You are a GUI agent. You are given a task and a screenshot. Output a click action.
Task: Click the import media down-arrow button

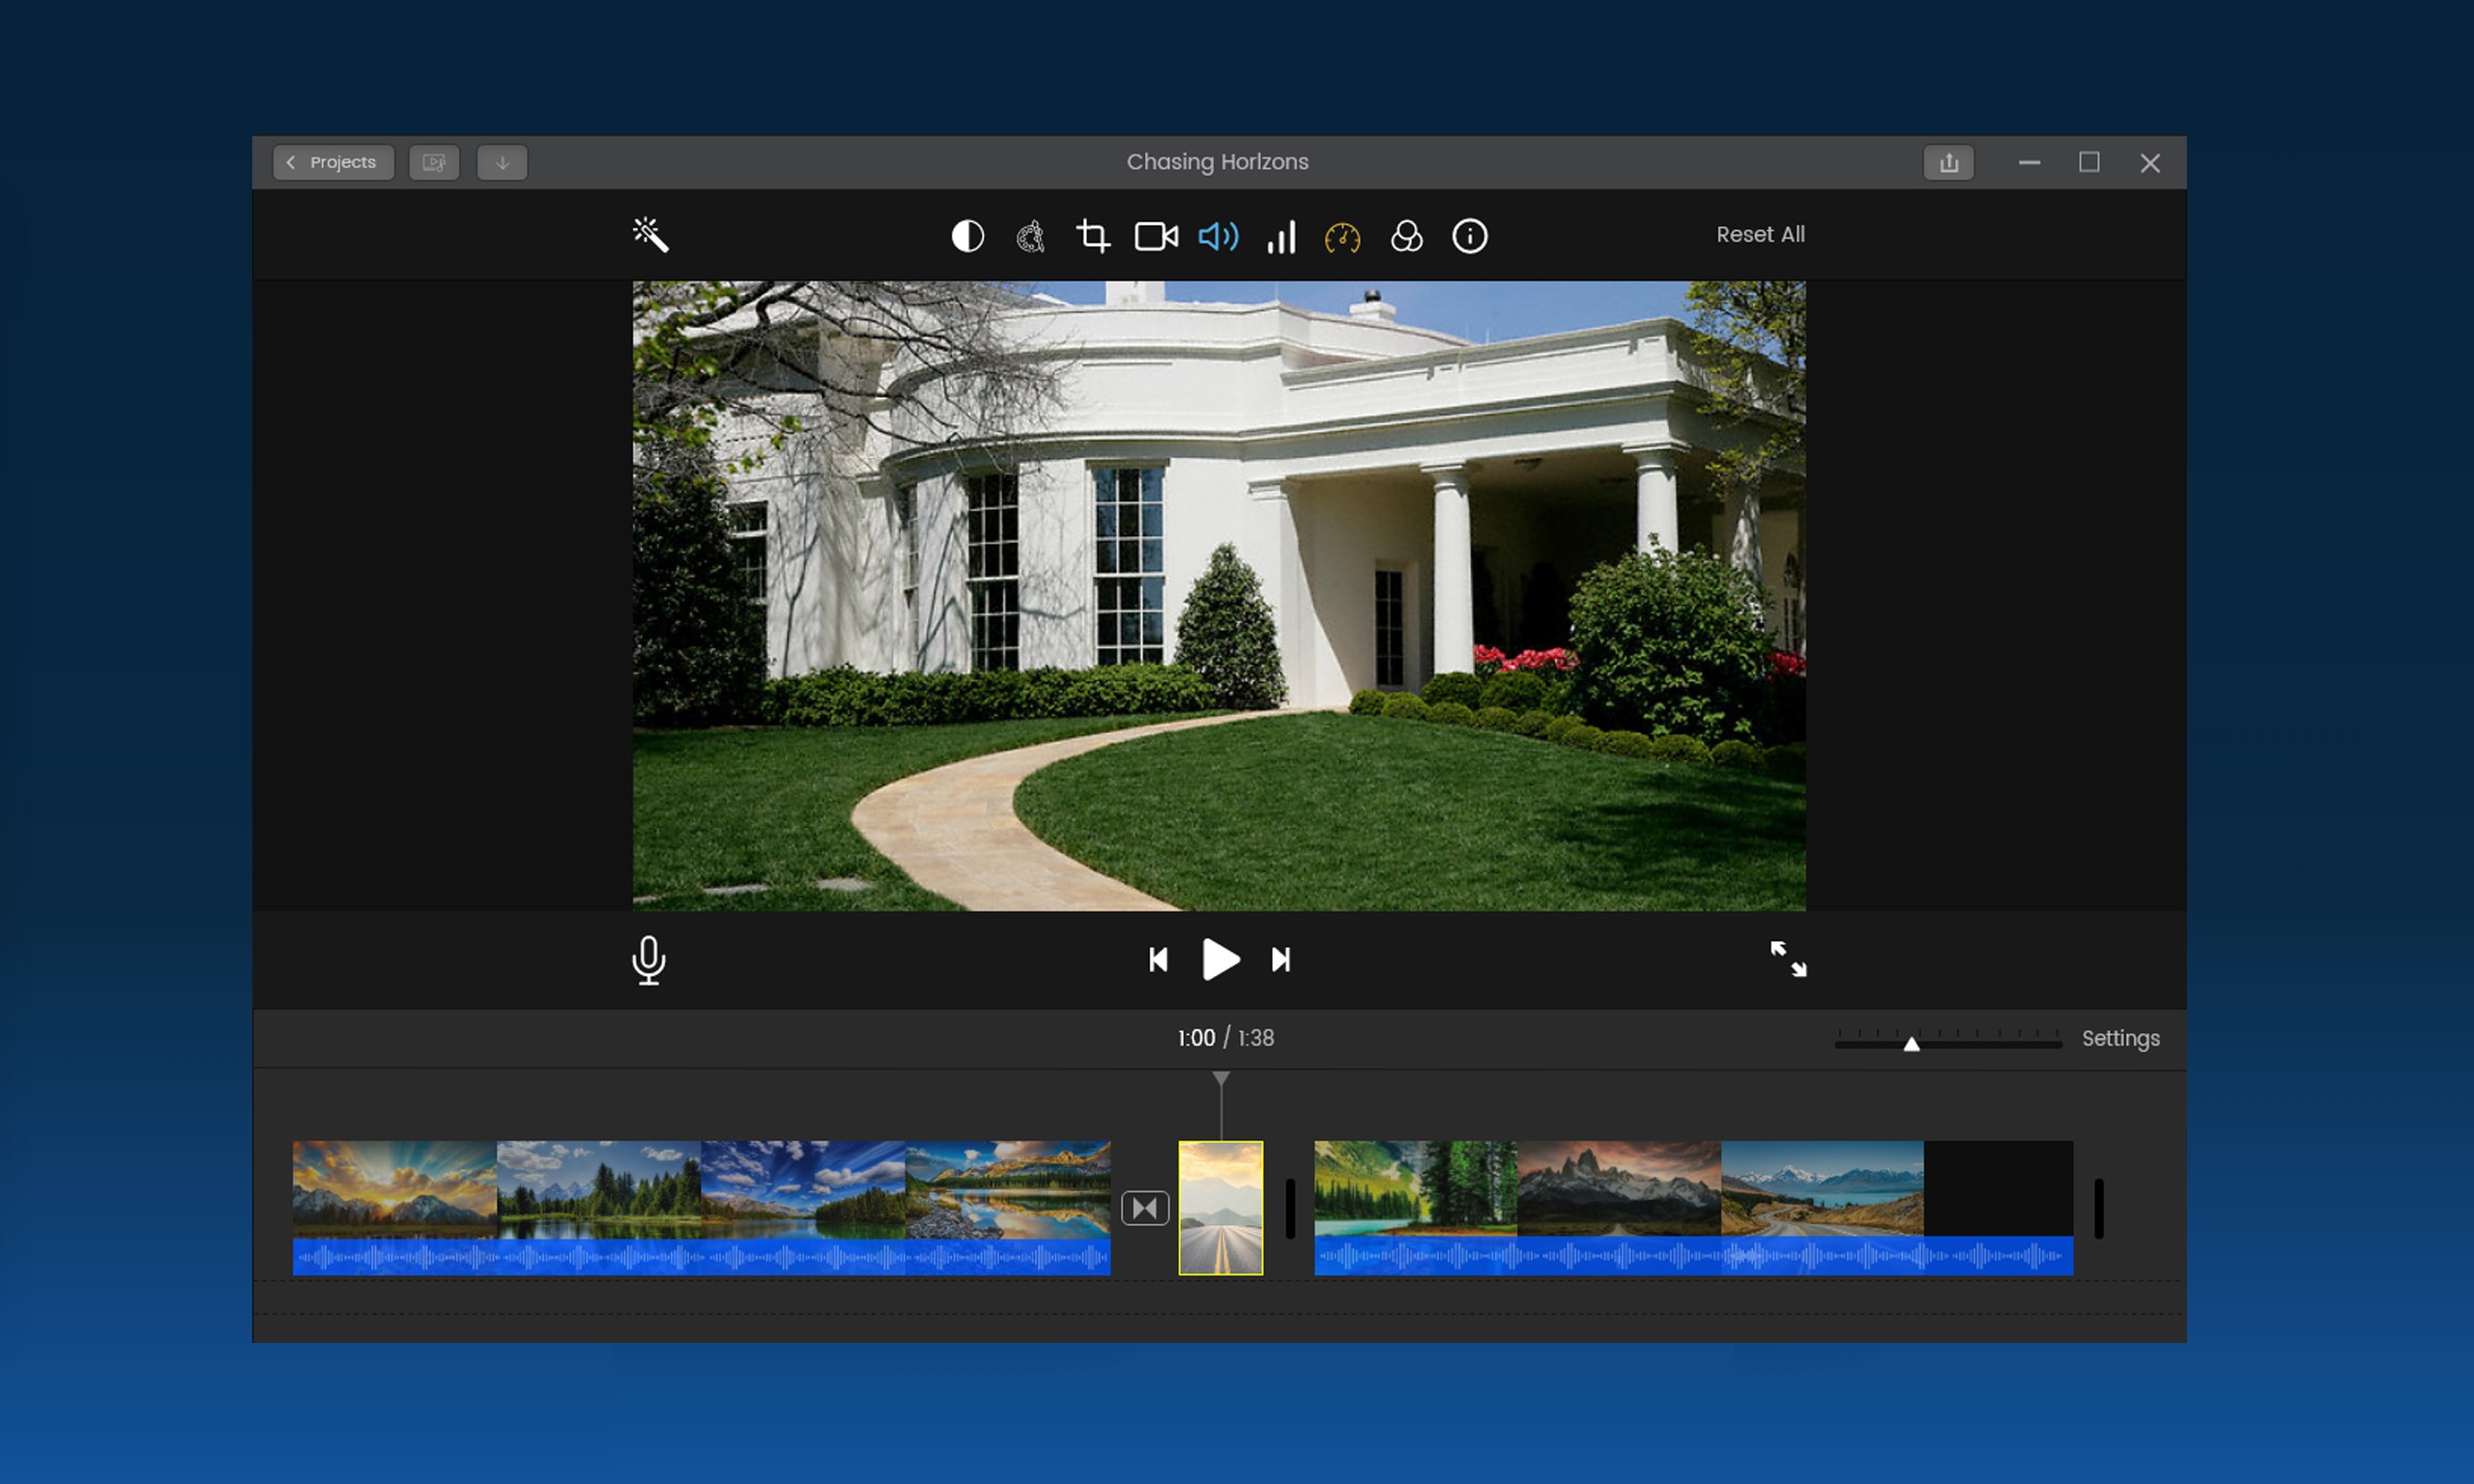coord(502,163)
